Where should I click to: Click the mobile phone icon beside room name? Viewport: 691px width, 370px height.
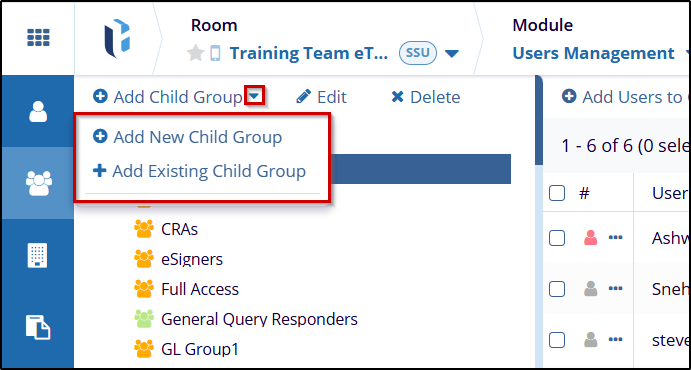pos(215,54)
